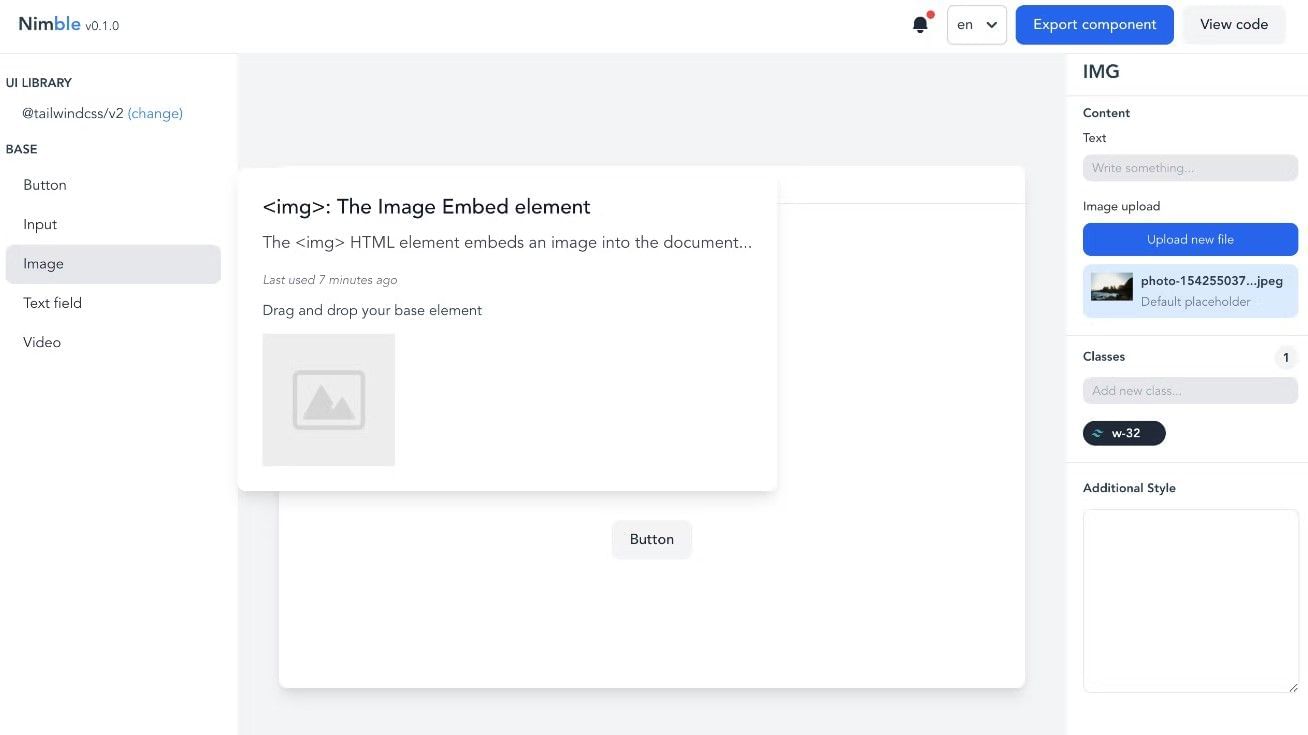The height and width of the screenshot is (735, 1308).
Task: Click the Add new class field
Action: [1189, 390]
